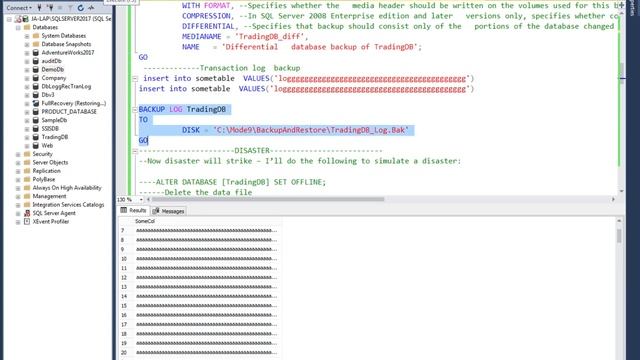Expand the Replication folder
Viewport: 640px width, 360px height.
[18, 171]
